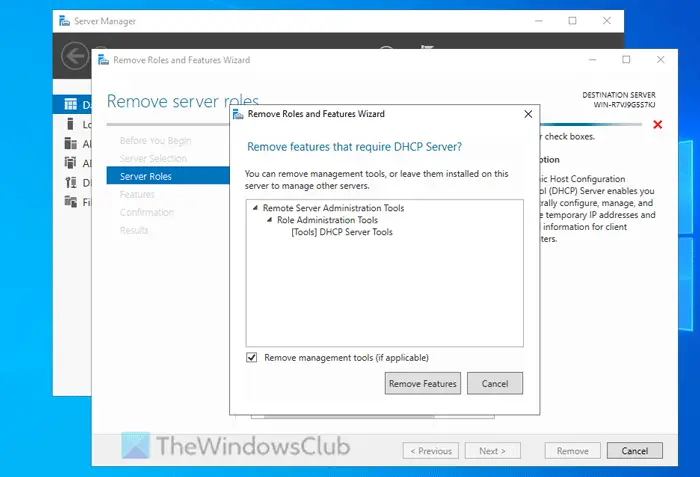Cancel the DHCP features removal dialog
This screenshot has height=477, width=700.
pyautogui.click(x=495, y=383)
